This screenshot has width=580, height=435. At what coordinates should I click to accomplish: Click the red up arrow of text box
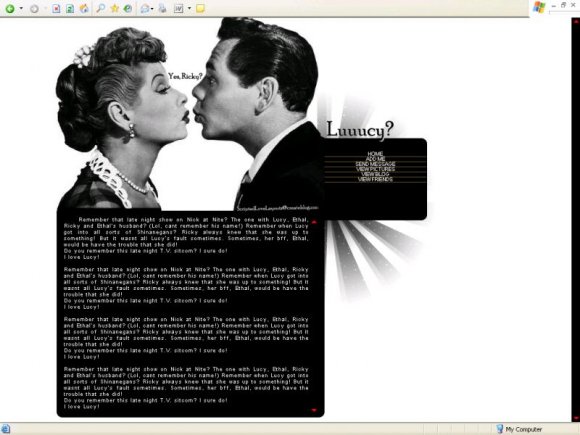coord(314,222)
